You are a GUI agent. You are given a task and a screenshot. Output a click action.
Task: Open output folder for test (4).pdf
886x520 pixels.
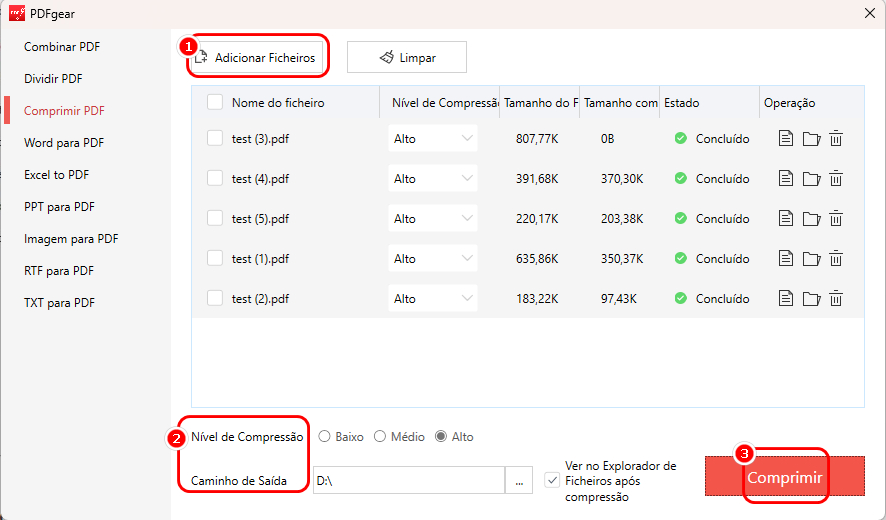(x=811, y=179)
